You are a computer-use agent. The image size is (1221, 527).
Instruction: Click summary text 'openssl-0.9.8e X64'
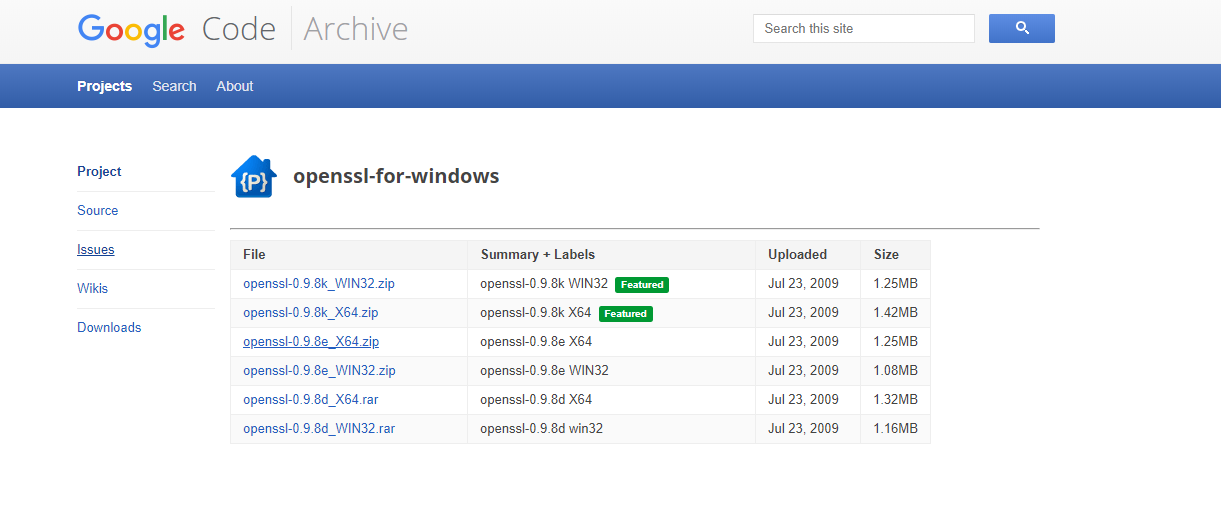536,342
